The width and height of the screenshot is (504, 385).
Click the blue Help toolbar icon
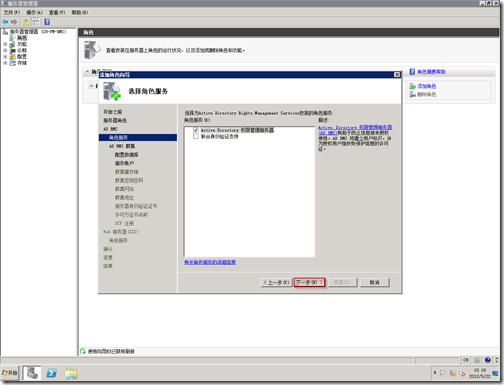pyautogui.click(x=47, y=22)
